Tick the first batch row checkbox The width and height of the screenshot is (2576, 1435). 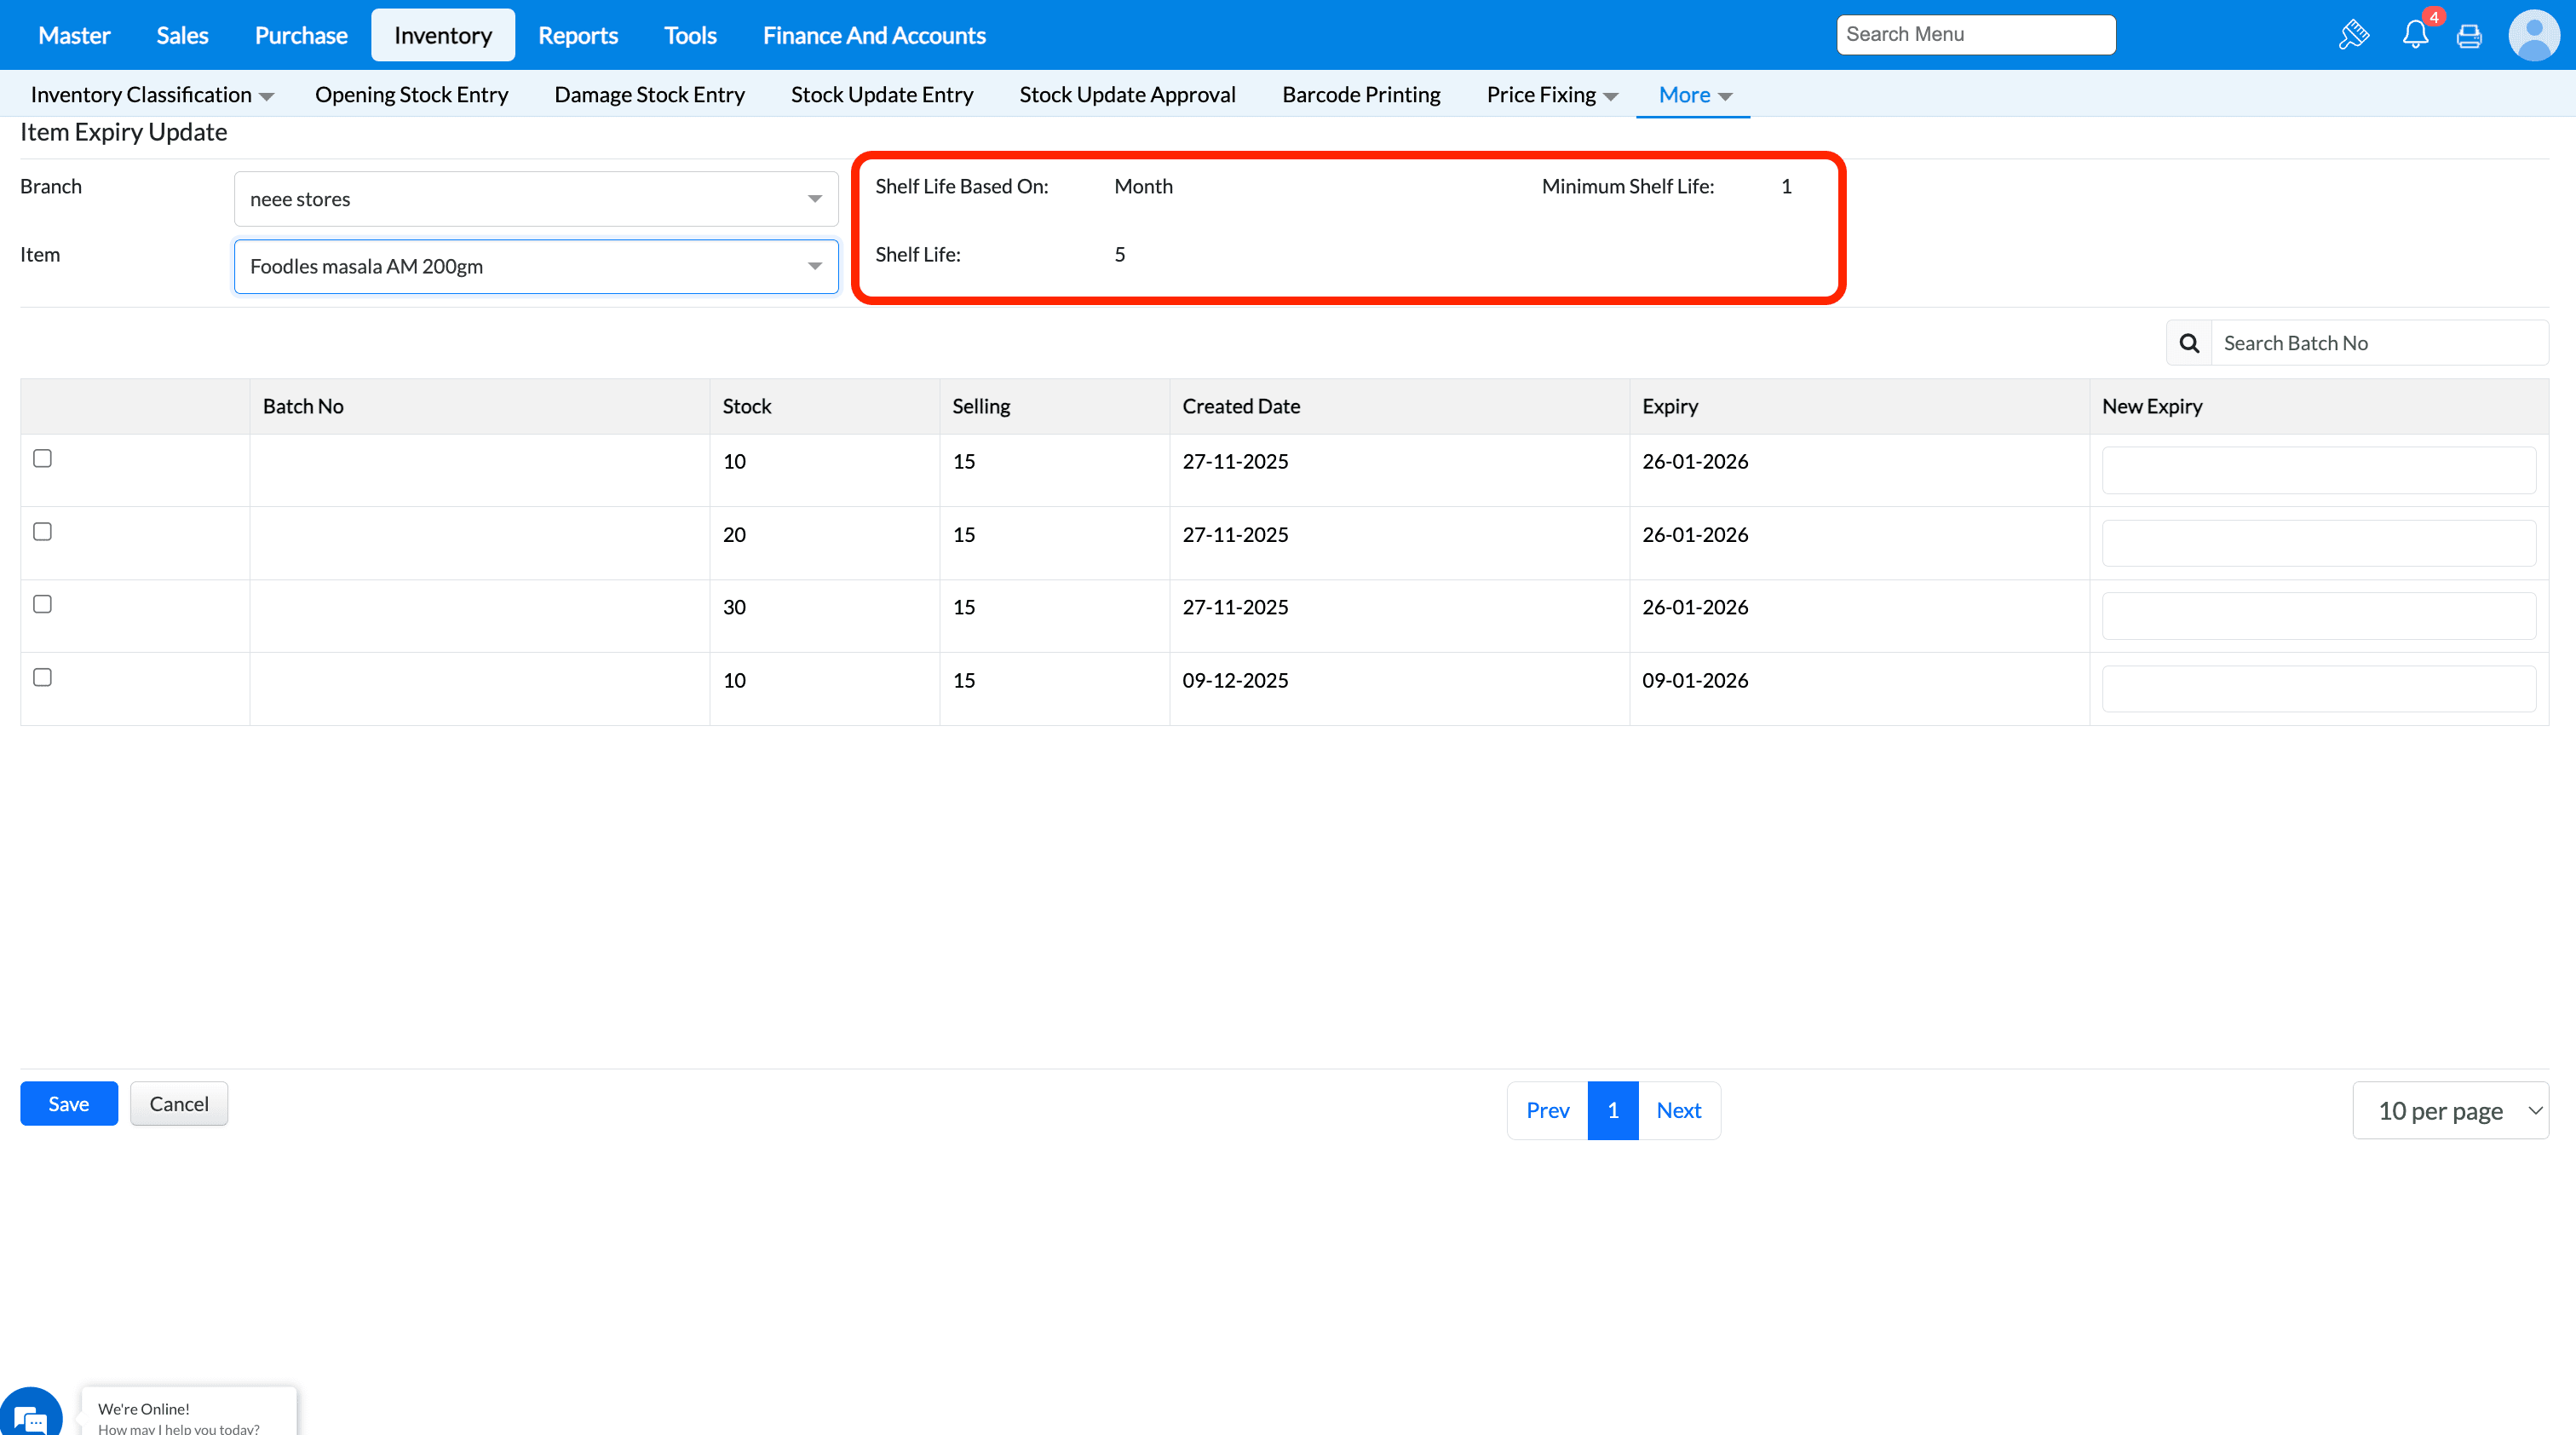pyautogui.click(x=42, y=458)
